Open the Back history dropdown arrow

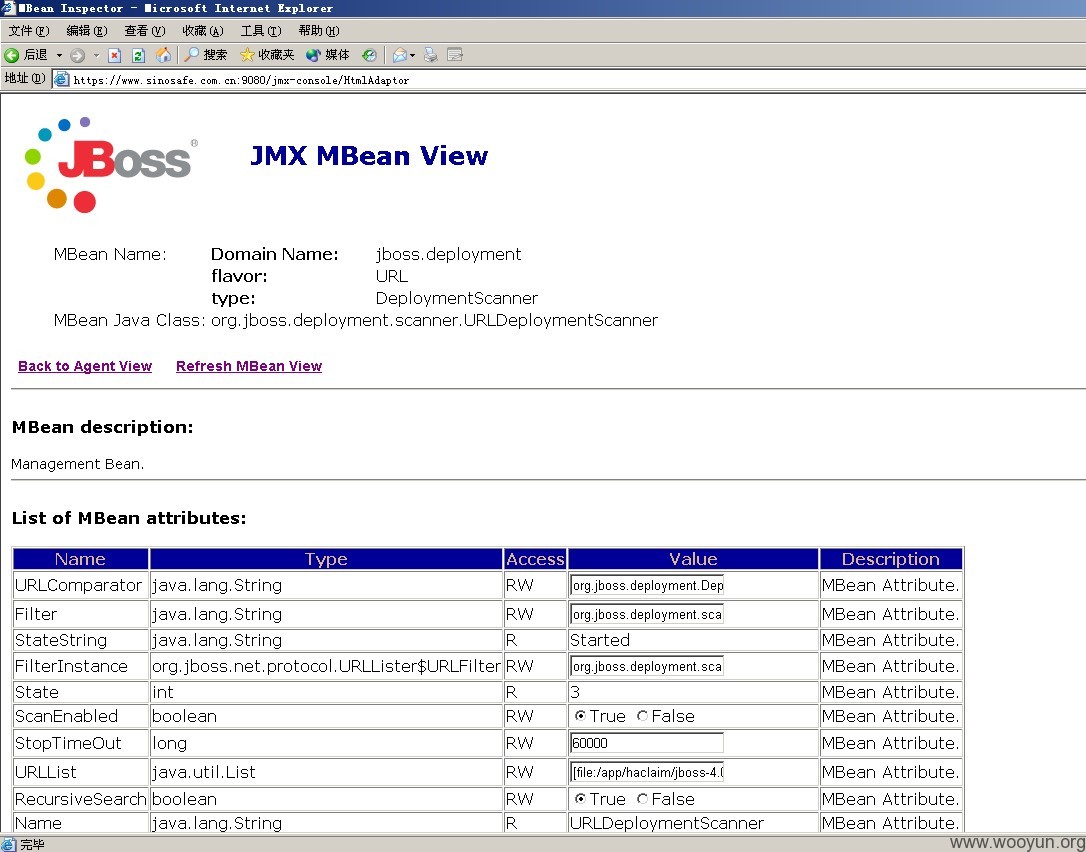click(x=59, y=55)
